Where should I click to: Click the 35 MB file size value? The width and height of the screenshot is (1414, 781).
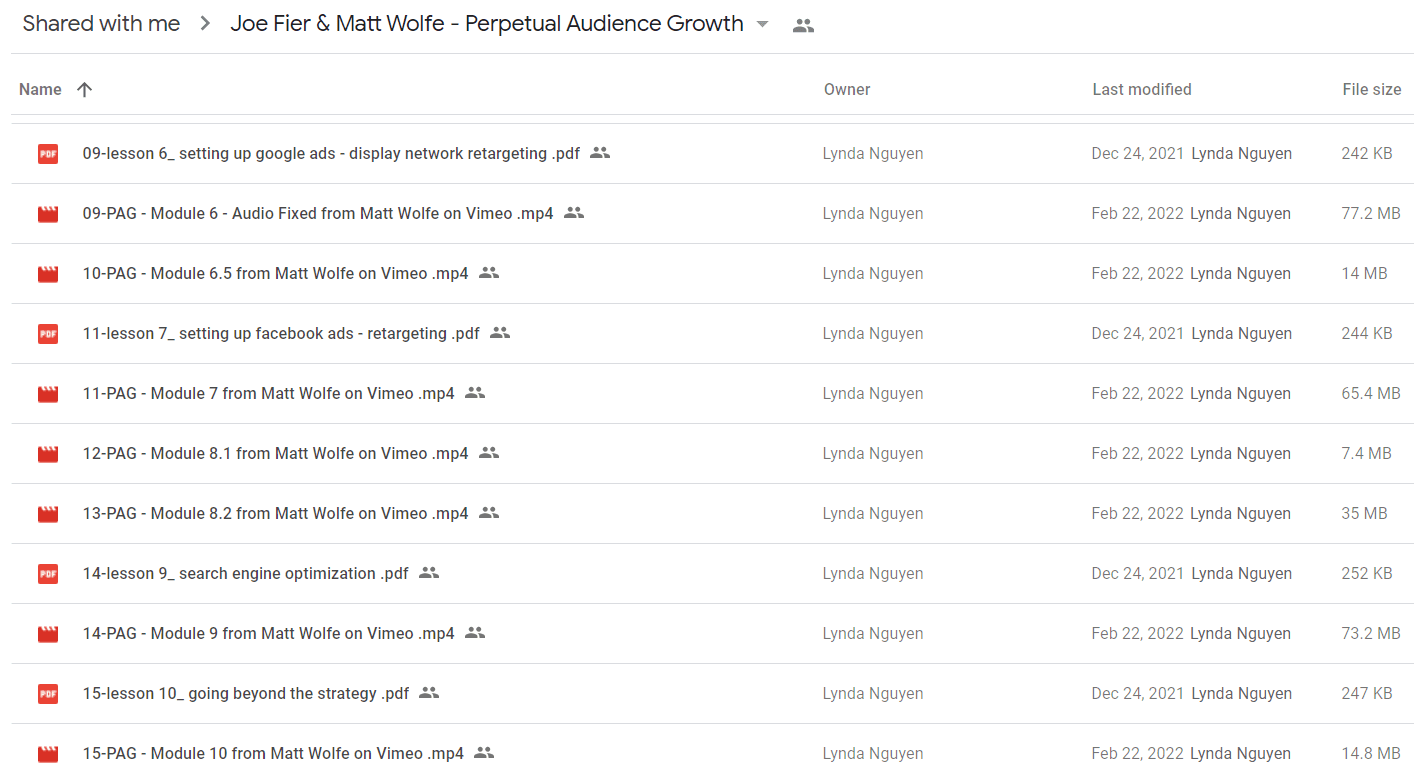pyautogui.click(x=1364, y=514)
